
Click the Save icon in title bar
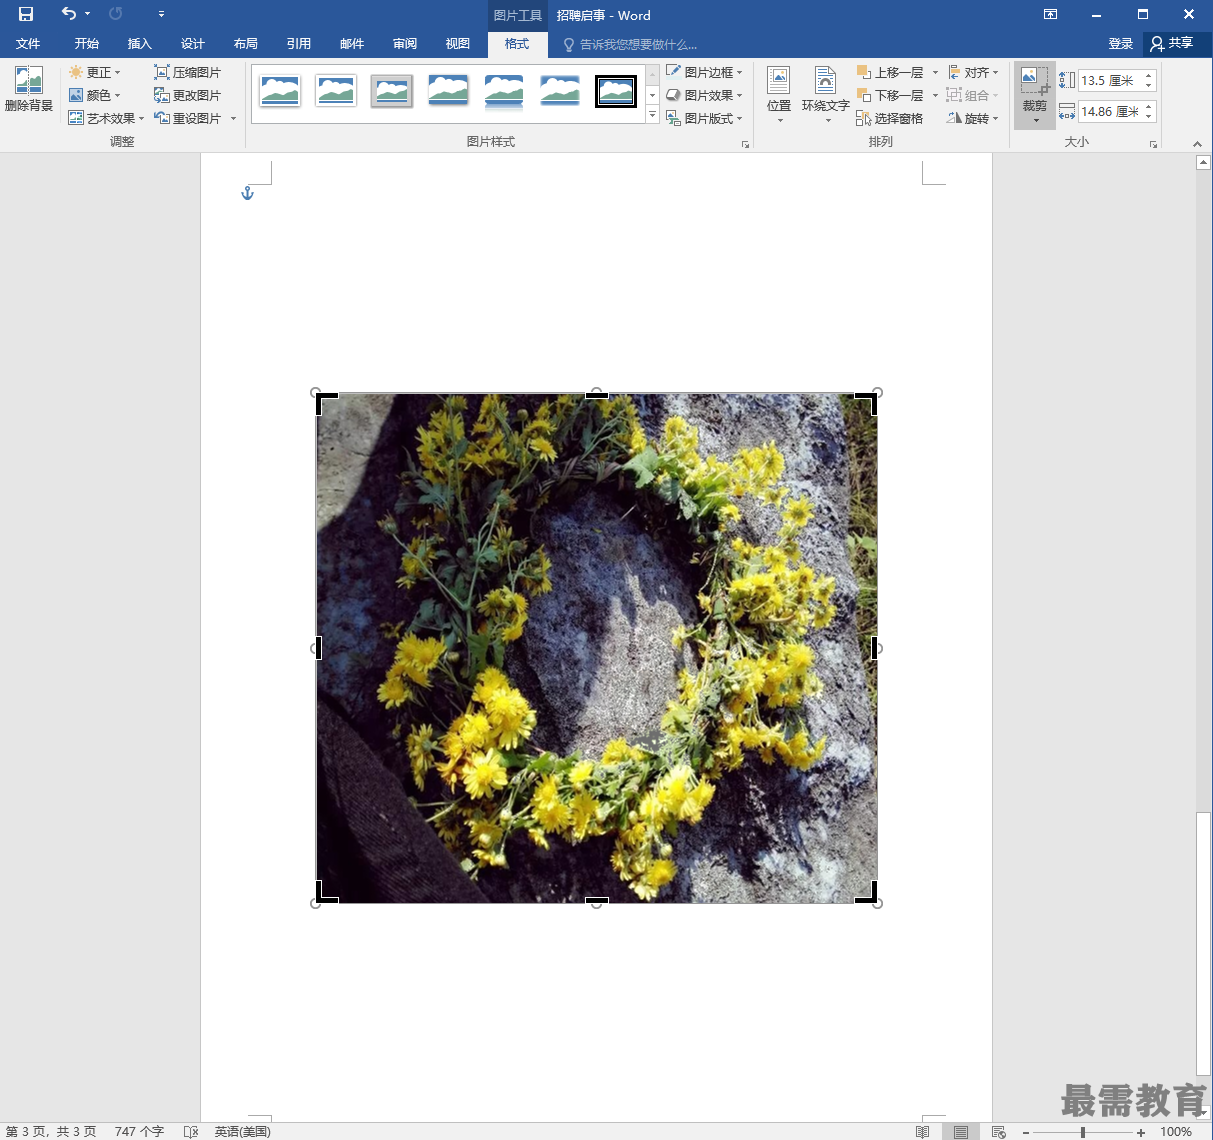[26, 14]
